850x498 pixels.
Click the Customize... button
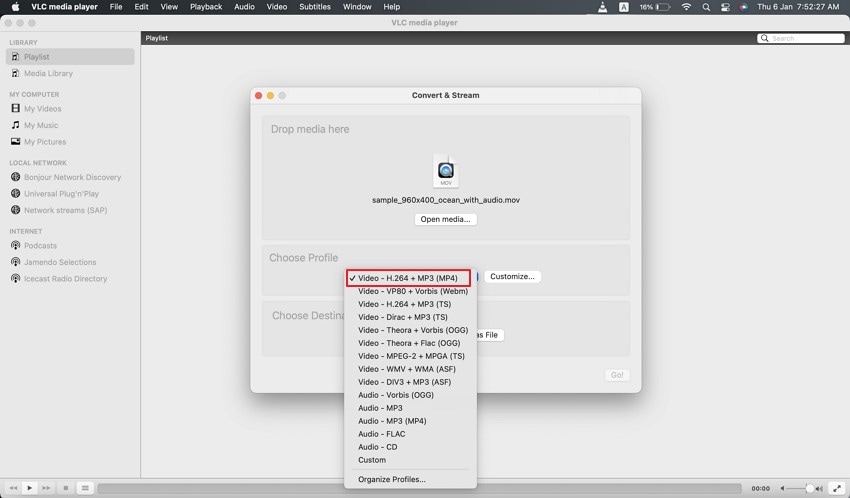(x=512, y=276)
